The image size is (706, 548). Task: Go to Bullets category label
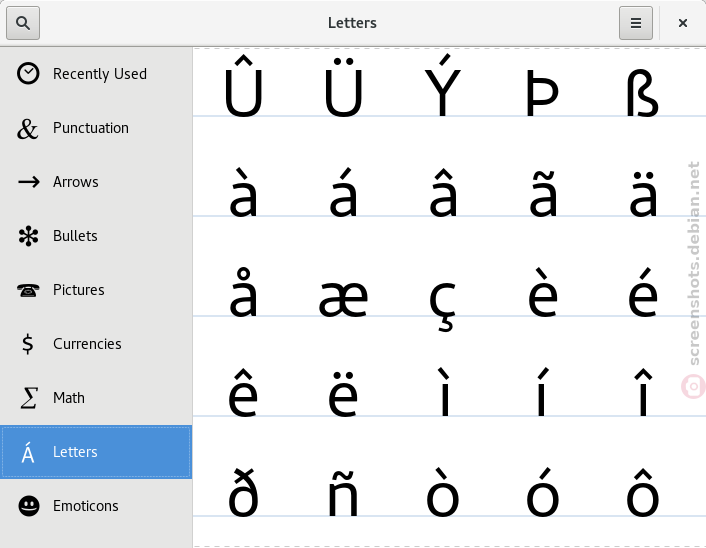click(75, 236)
